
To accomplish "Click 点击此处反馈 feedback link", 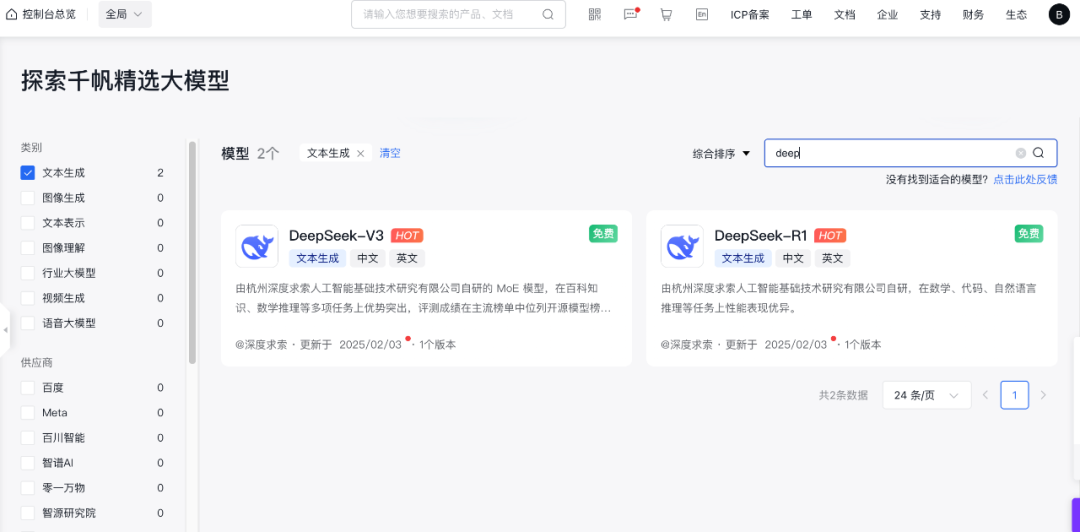I will pyautogui.click(x=1025, y=179).
